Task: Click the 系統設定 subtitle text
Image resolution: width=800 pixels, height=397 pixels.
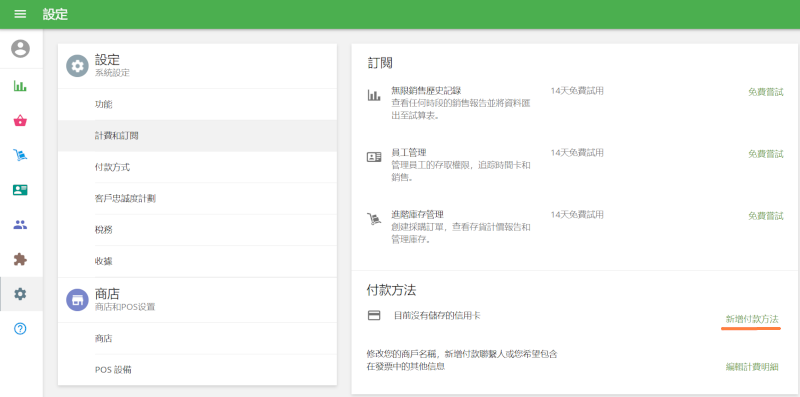Action: tap(112, 73)
